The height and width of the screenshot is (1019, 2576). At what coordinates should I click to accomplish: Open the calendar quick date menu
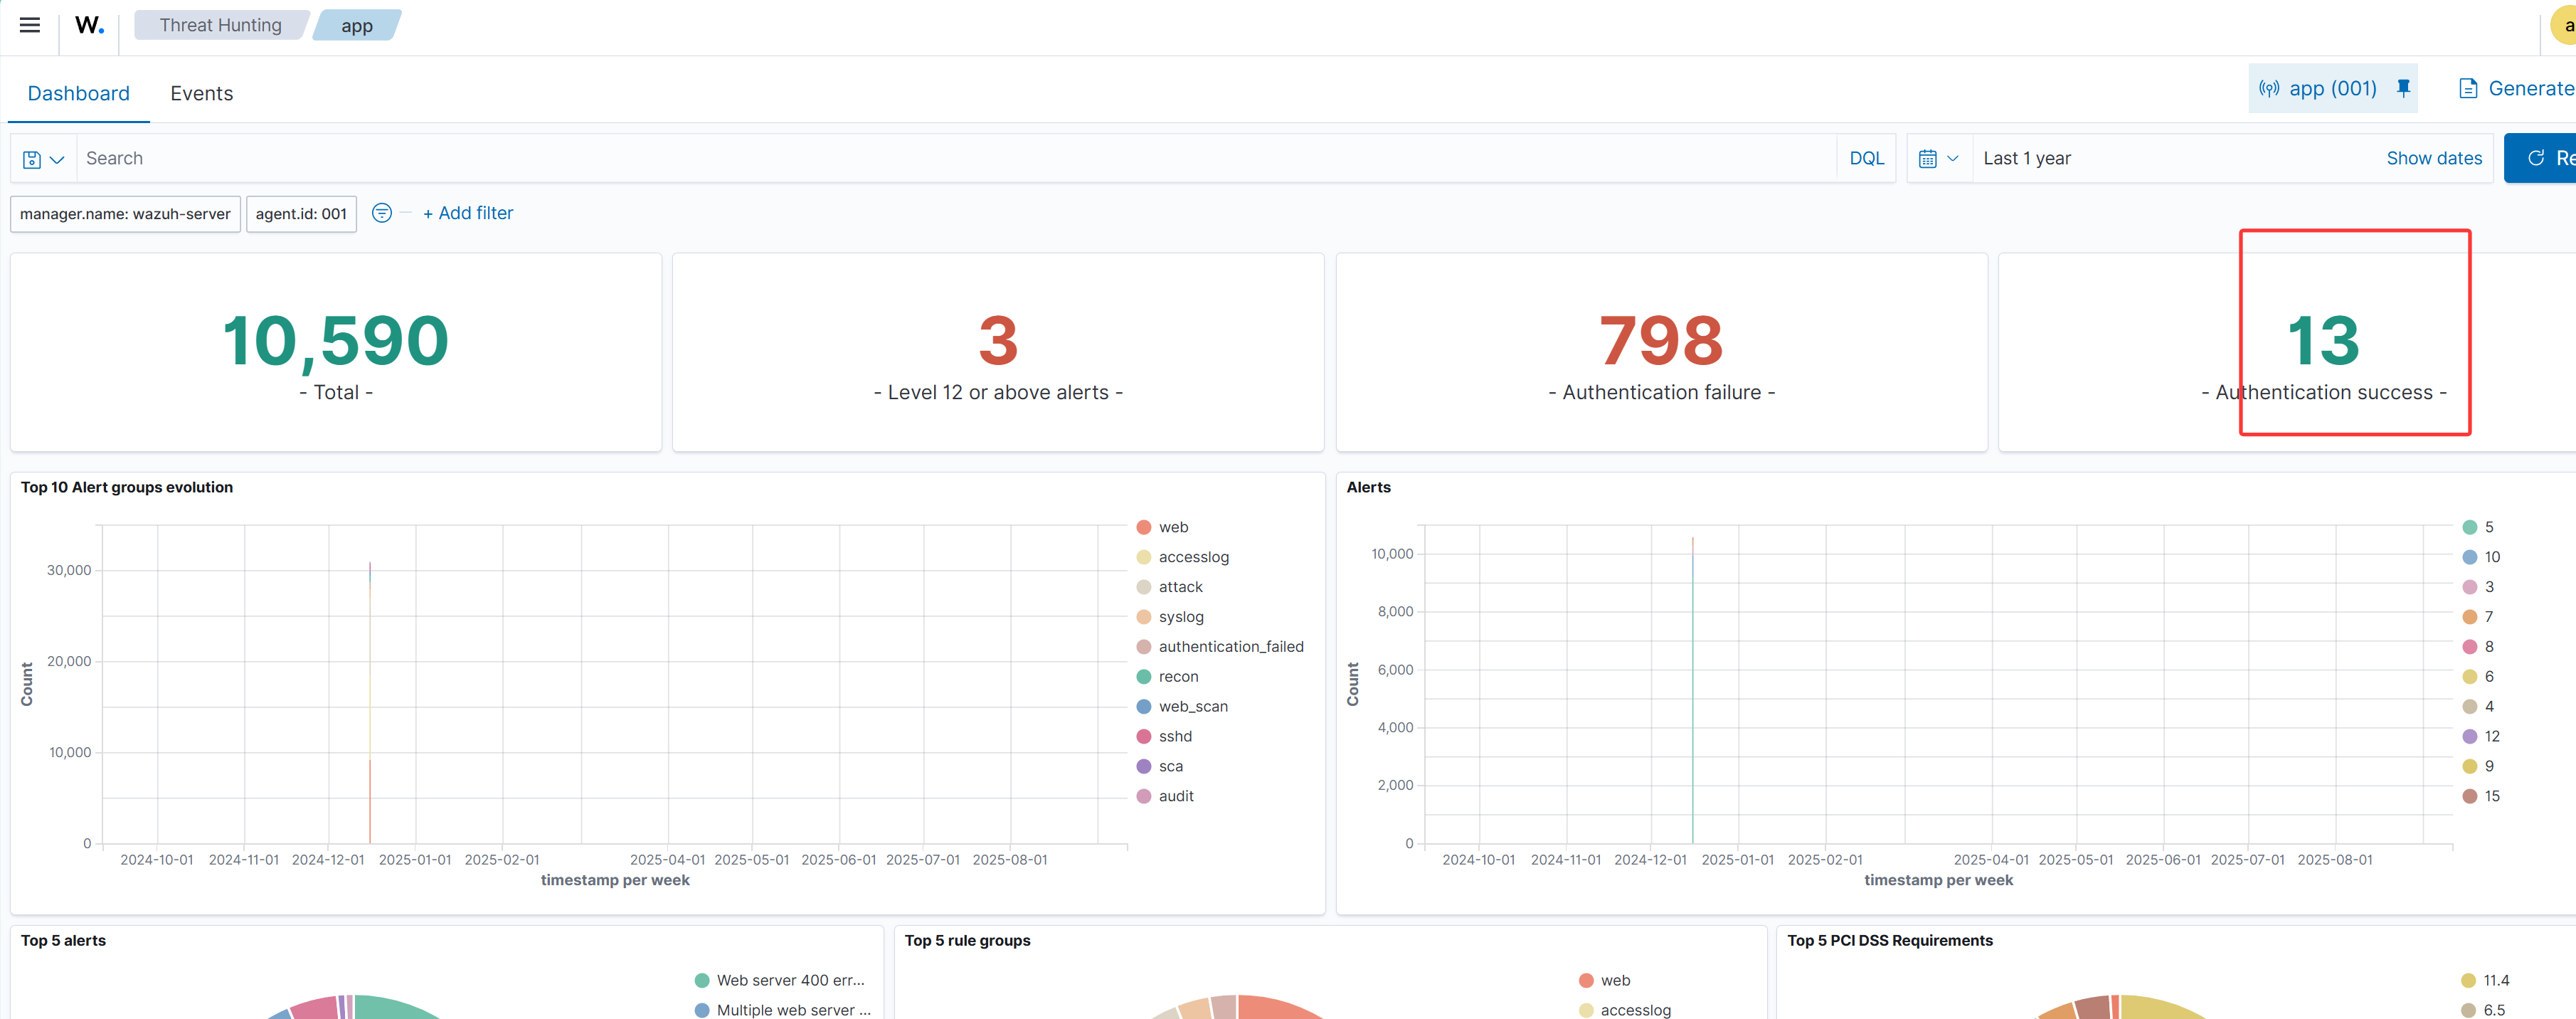(1938, 158)
